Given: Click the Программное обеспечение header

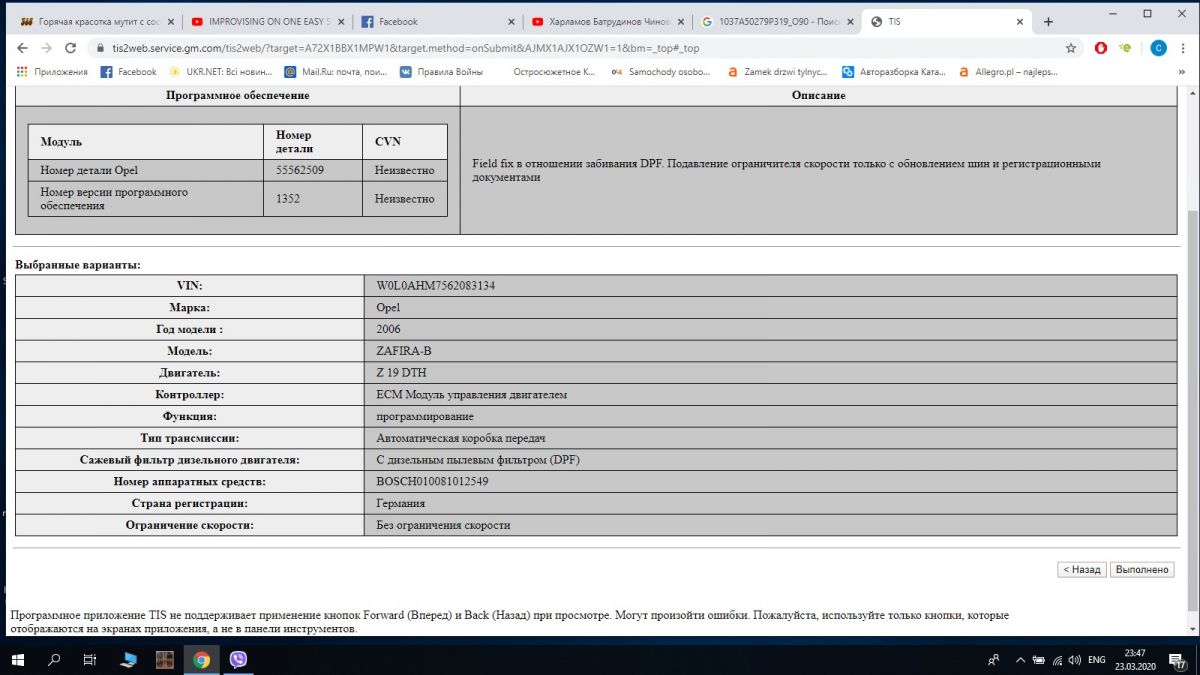Looking at the screenshot, I should (237, 95).
